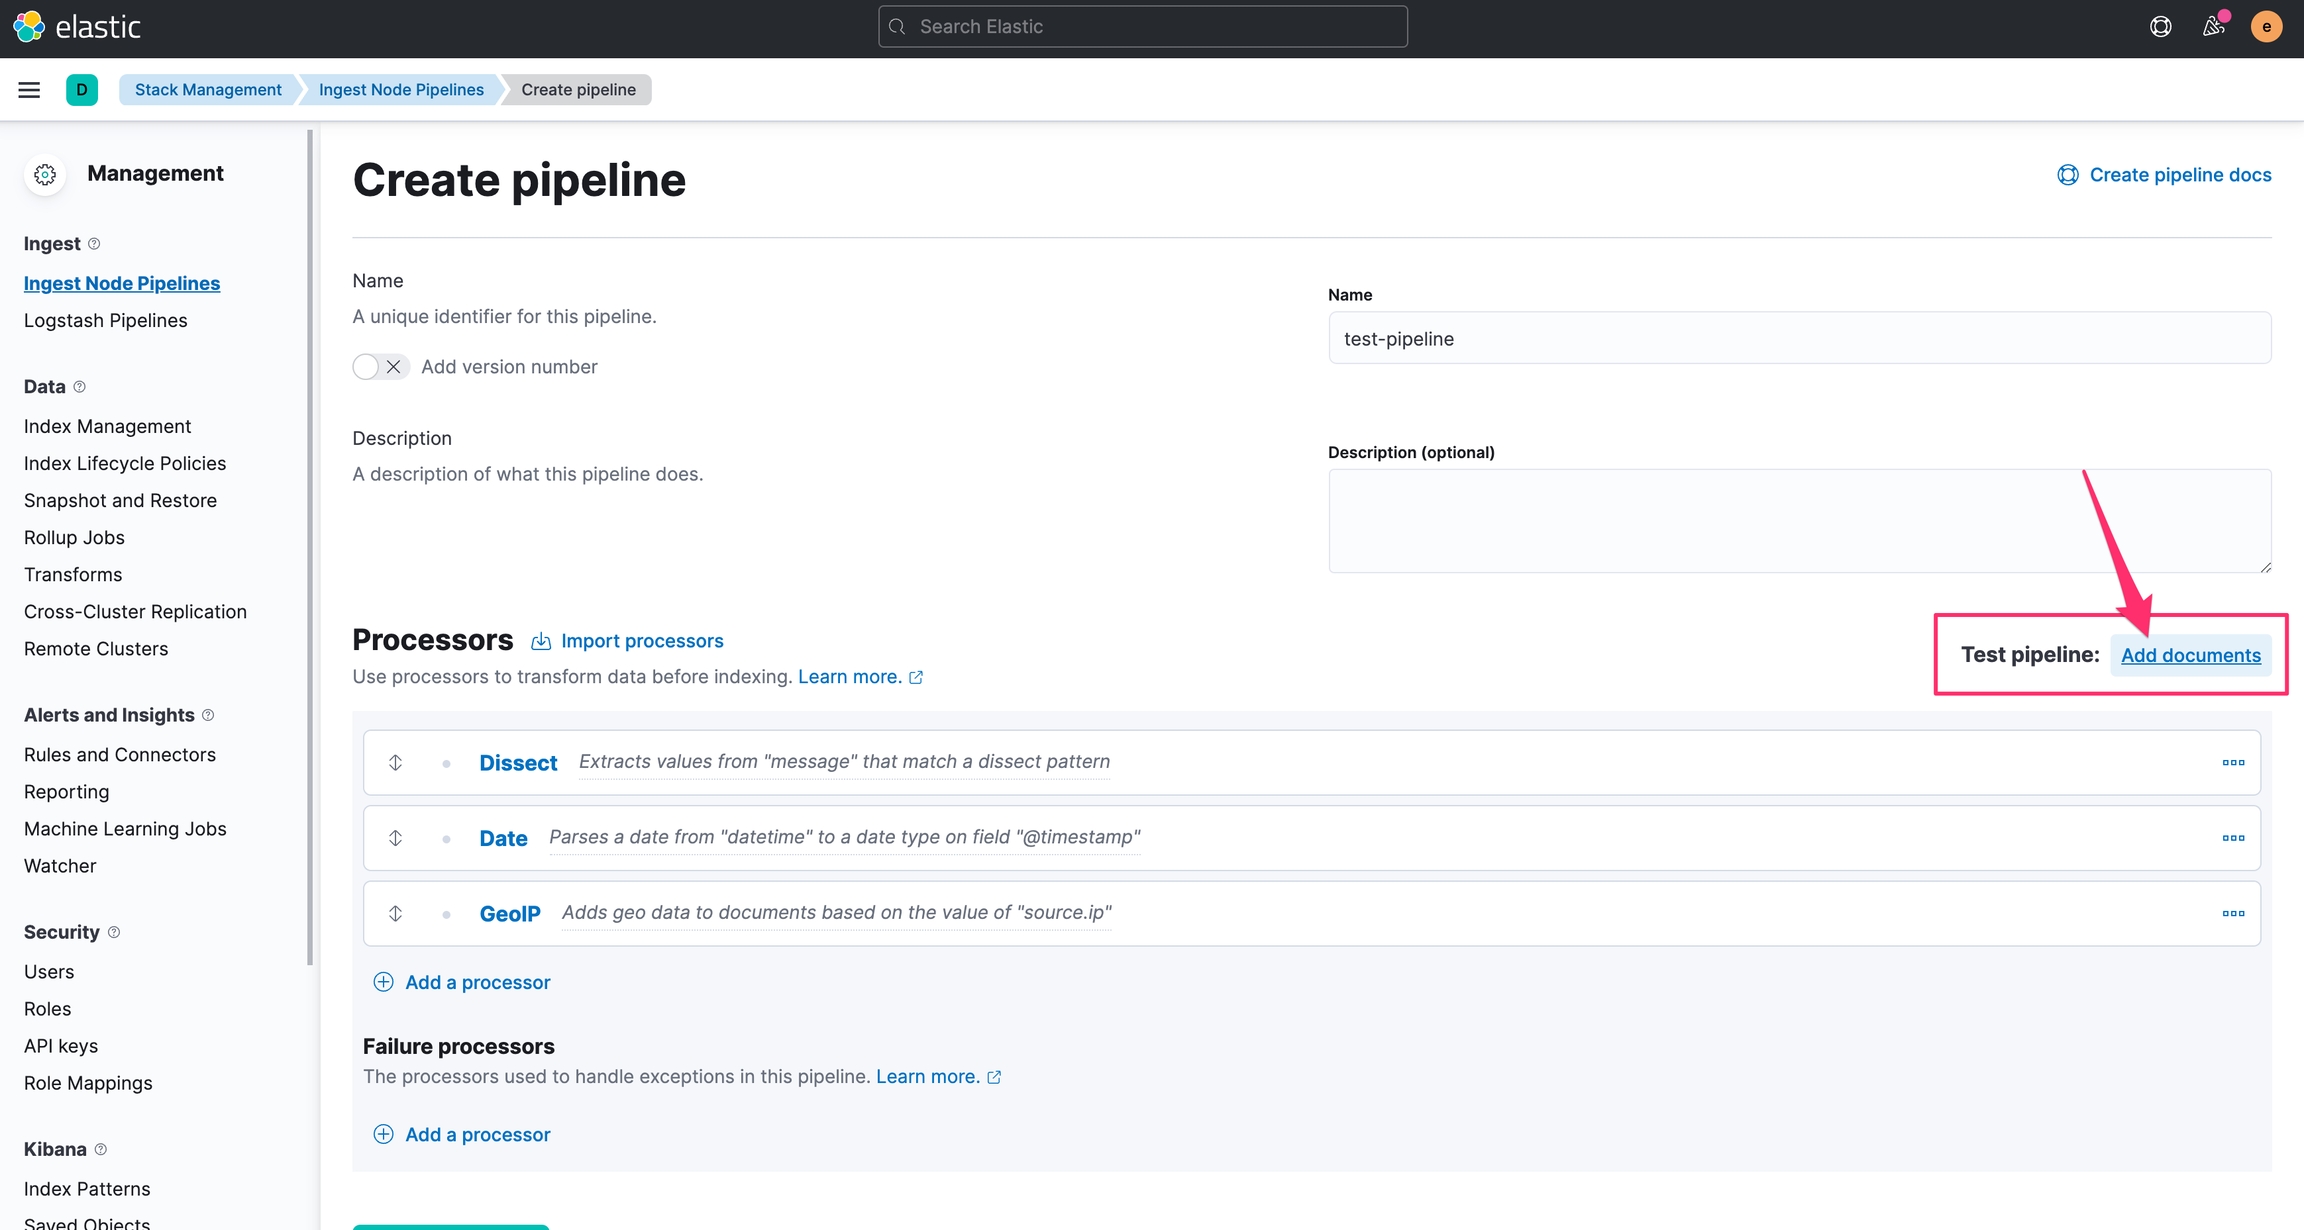This screenshot has width=2304, height=1230.
Task: Open the newsfeed notifications icon
Action: [2213, 27]
